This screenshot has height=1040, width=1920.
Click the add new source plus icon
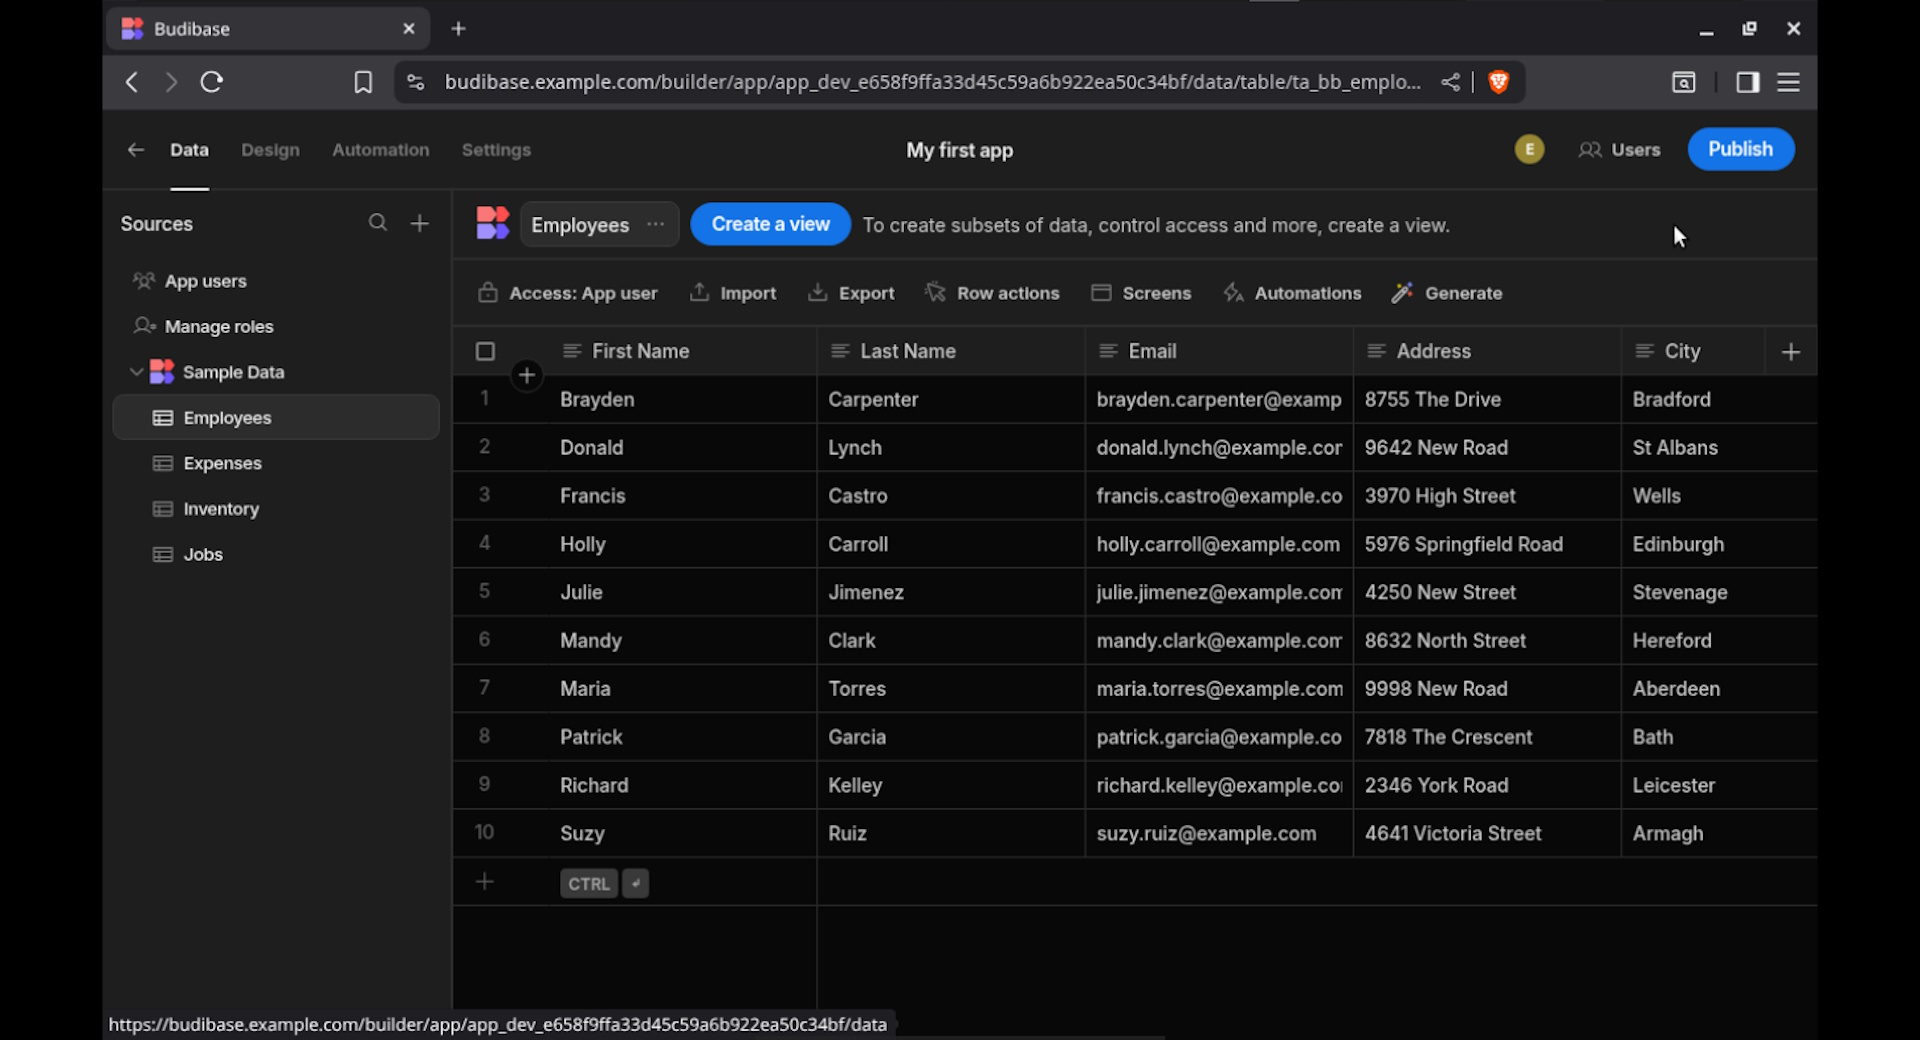(x=419, y=223)
